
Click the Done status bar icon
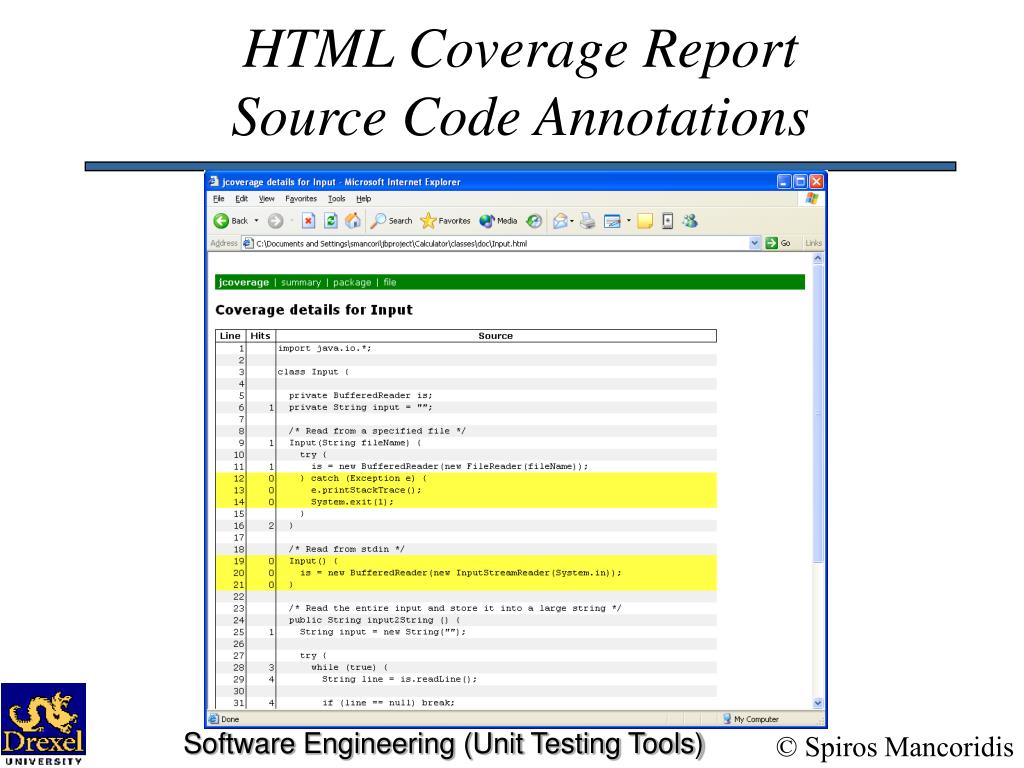(x=214, y=718)
